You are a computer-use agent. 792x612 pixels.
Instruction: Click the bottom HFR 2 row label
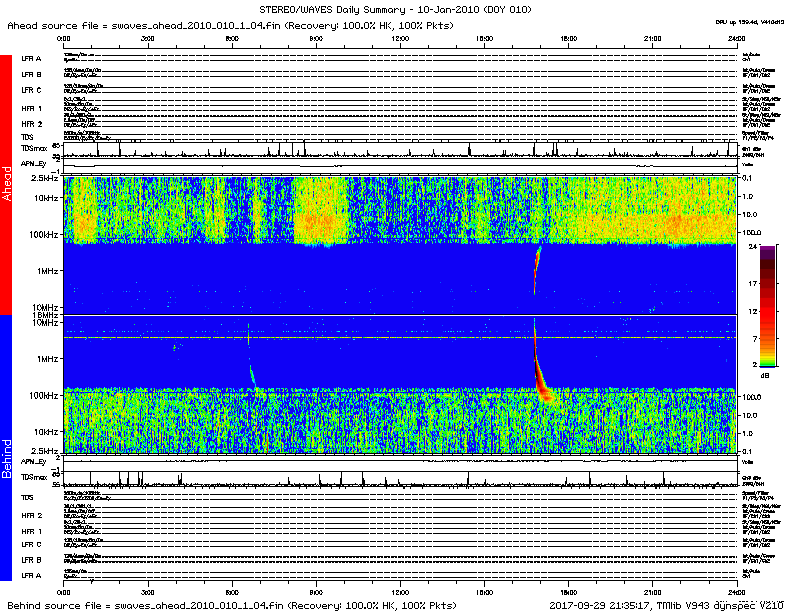click(x=31, y=515)
